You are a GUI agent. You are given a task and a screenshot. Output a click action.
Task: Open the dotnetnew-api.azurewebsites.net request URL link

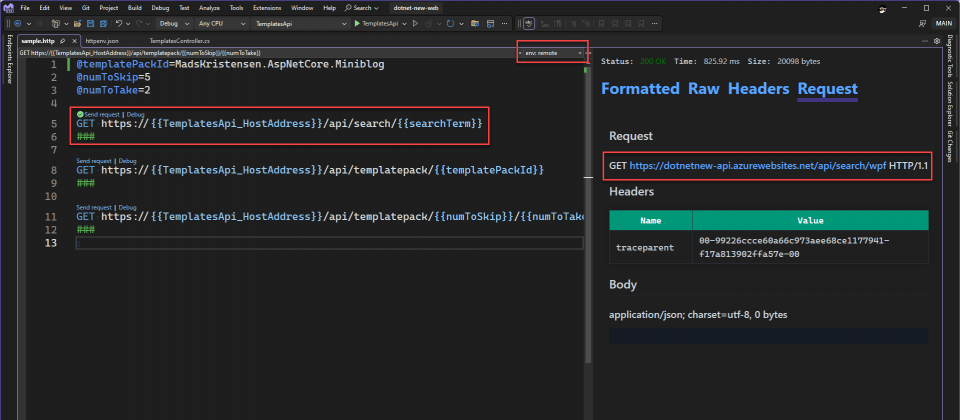pyautogui.click(x=758, y=166)
